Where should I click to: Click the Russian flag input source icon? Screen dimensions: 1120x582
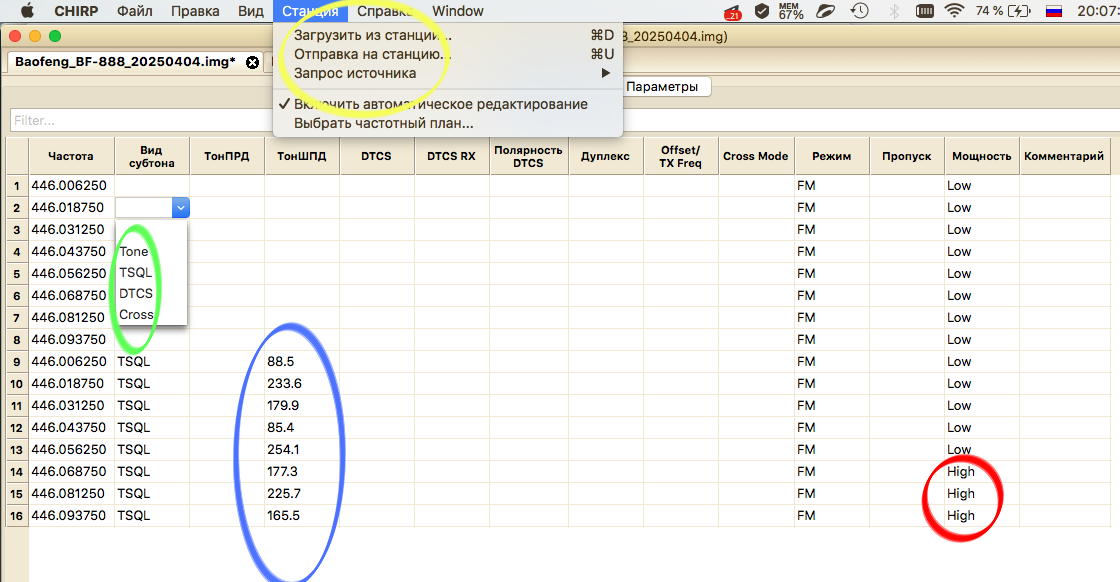1054,11
